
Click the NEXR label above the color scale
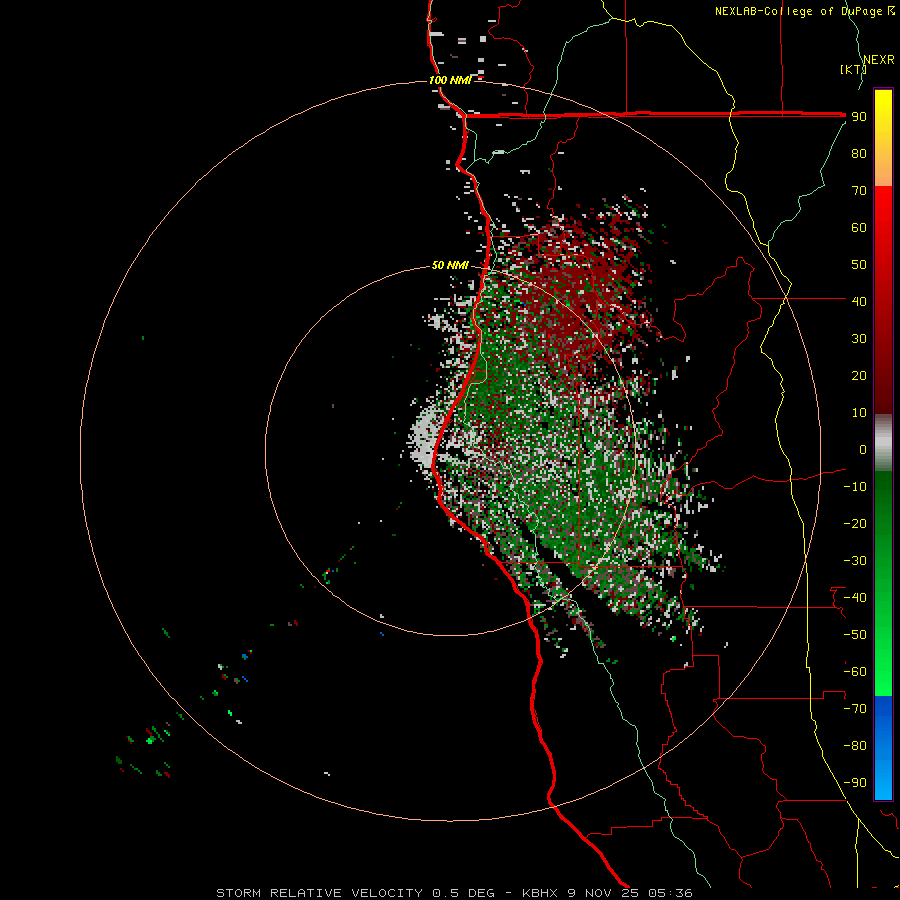pyautogui.click(x=879, y=60)
